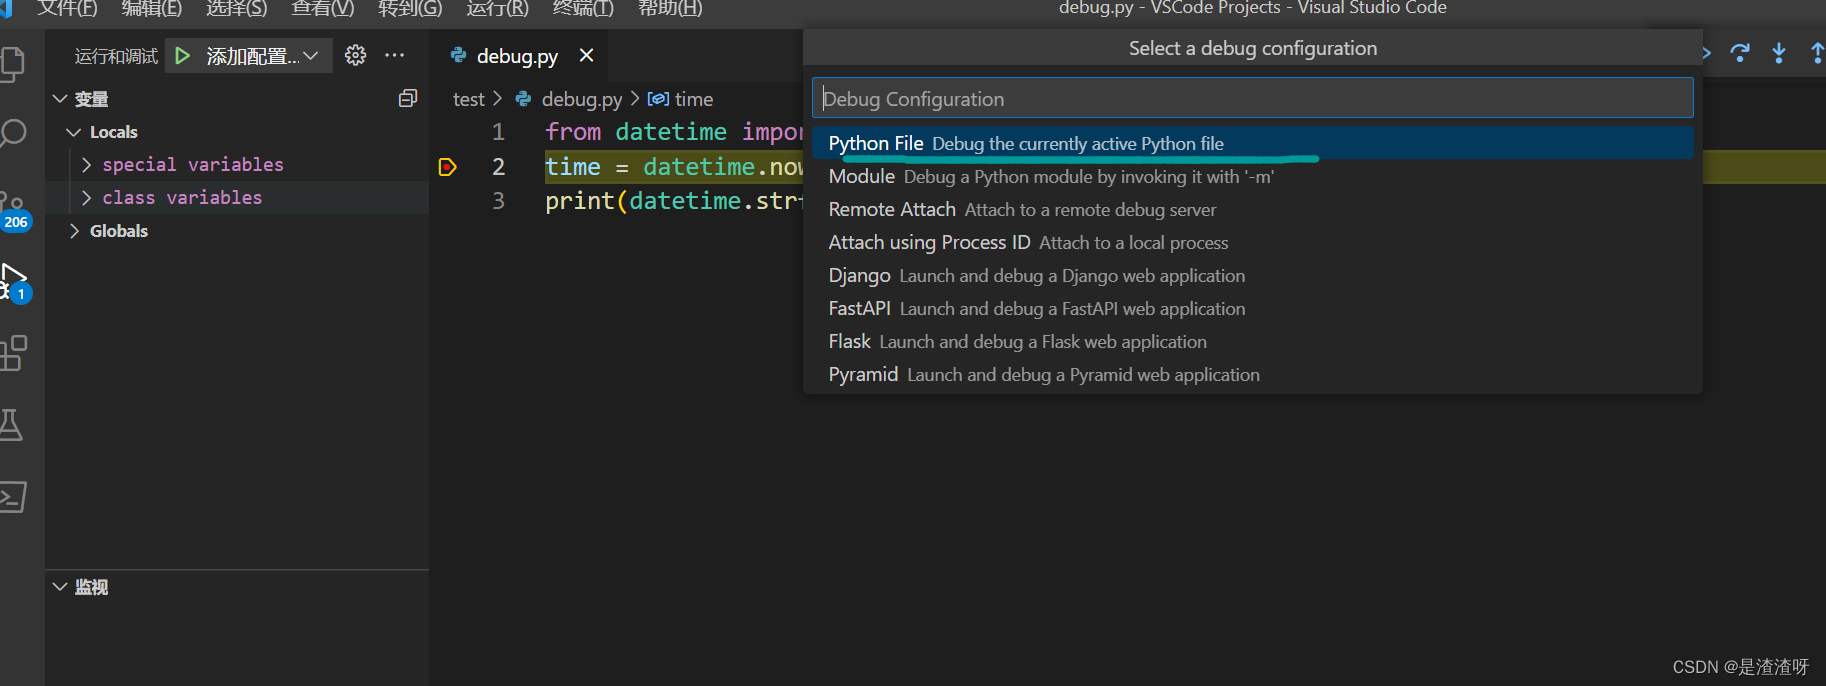Viewport: 1826px width, 686px height.
Task: Collapse all variables with the collapse icon
Action: click(x=408, y=98)
